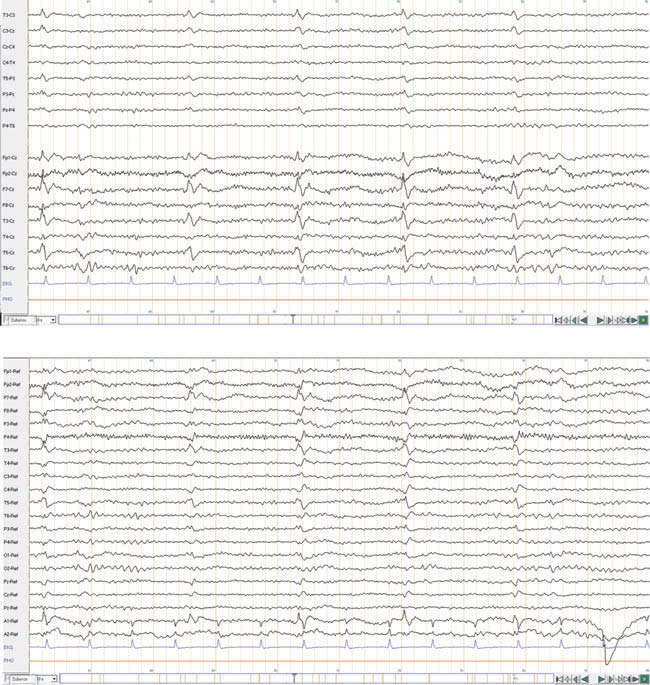Select the Fp1-Cz channel label in upper panel
Image resolution: width=650 pixels, height=685 pixels.
point(14,158)
